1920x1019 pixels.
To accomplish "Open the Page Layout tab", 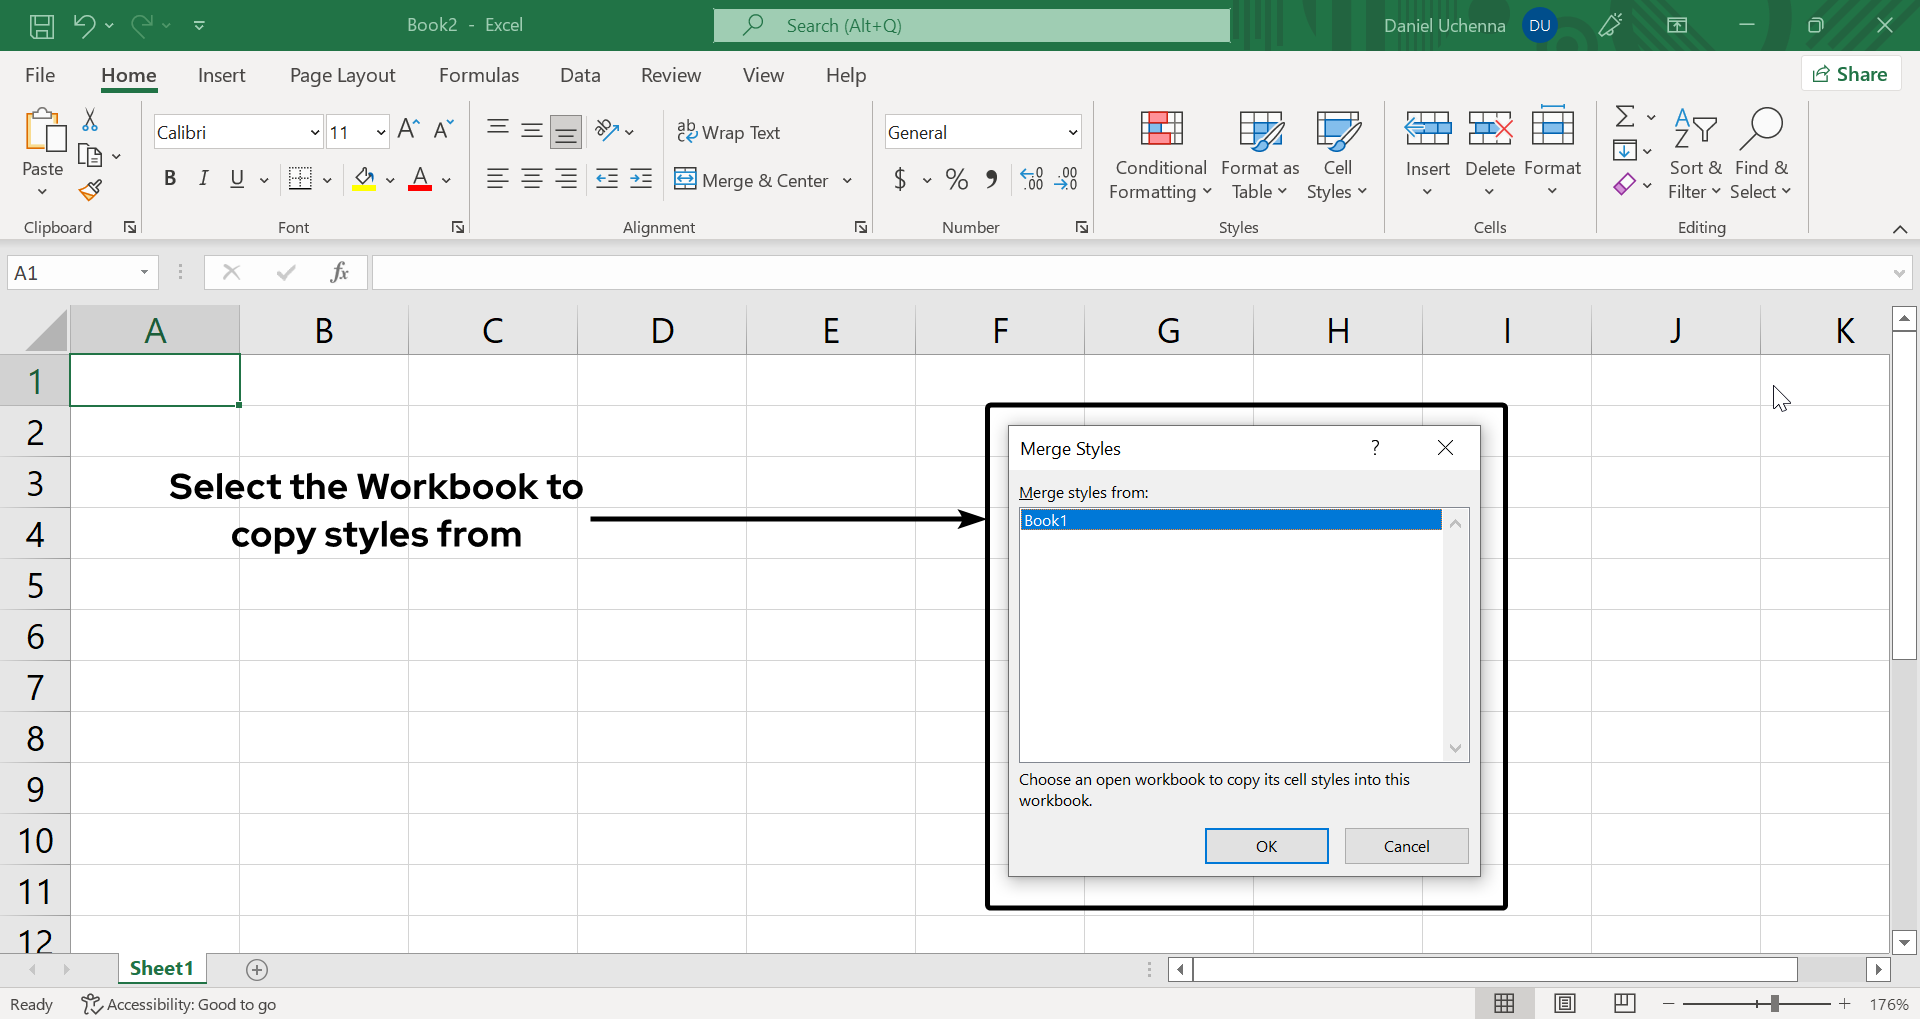I will pyautogui.click(x=342, y=75).
